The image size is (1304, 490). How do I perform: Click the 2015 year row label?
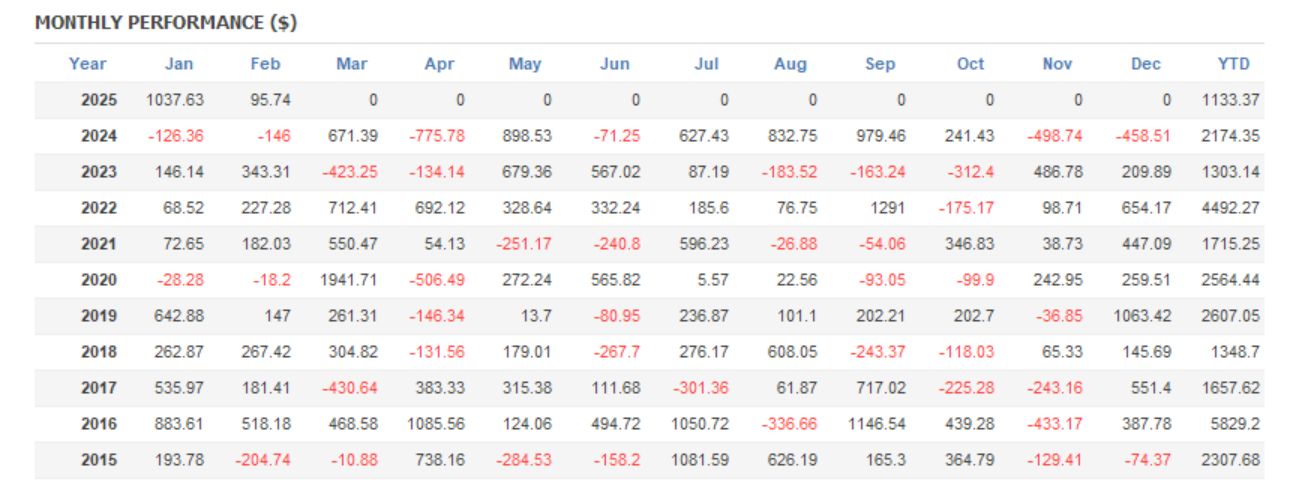pos(99,460)
